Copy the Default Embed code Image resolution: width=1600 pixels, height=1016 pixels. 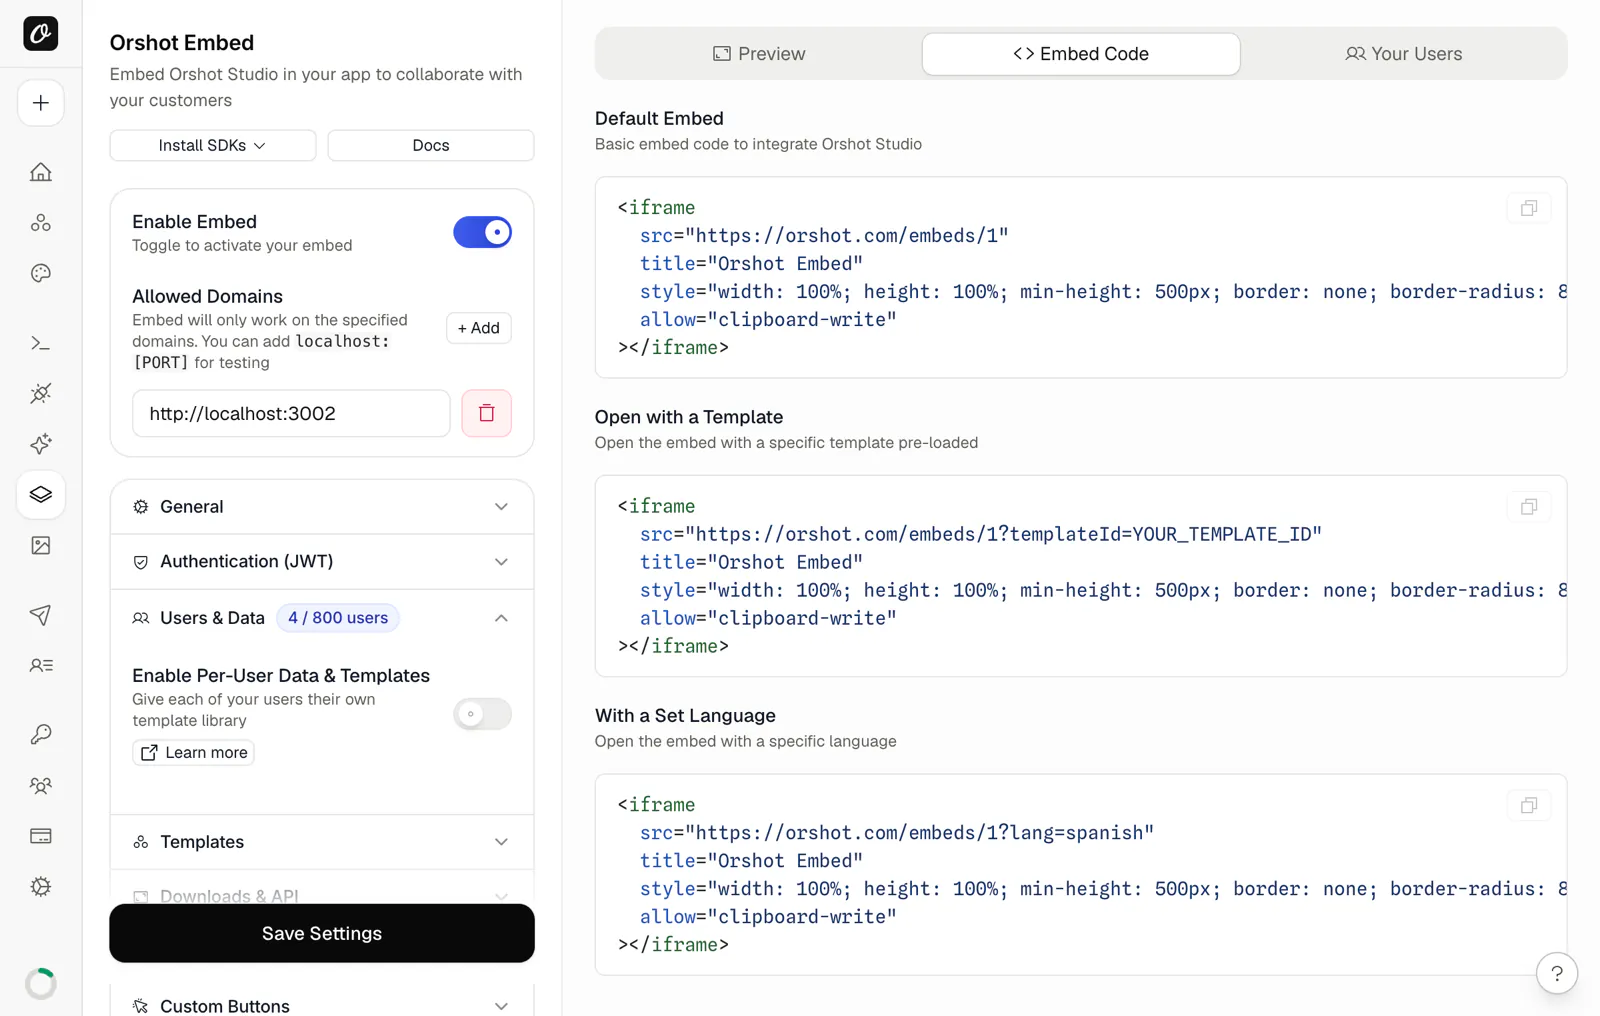tap(1528, 208)
